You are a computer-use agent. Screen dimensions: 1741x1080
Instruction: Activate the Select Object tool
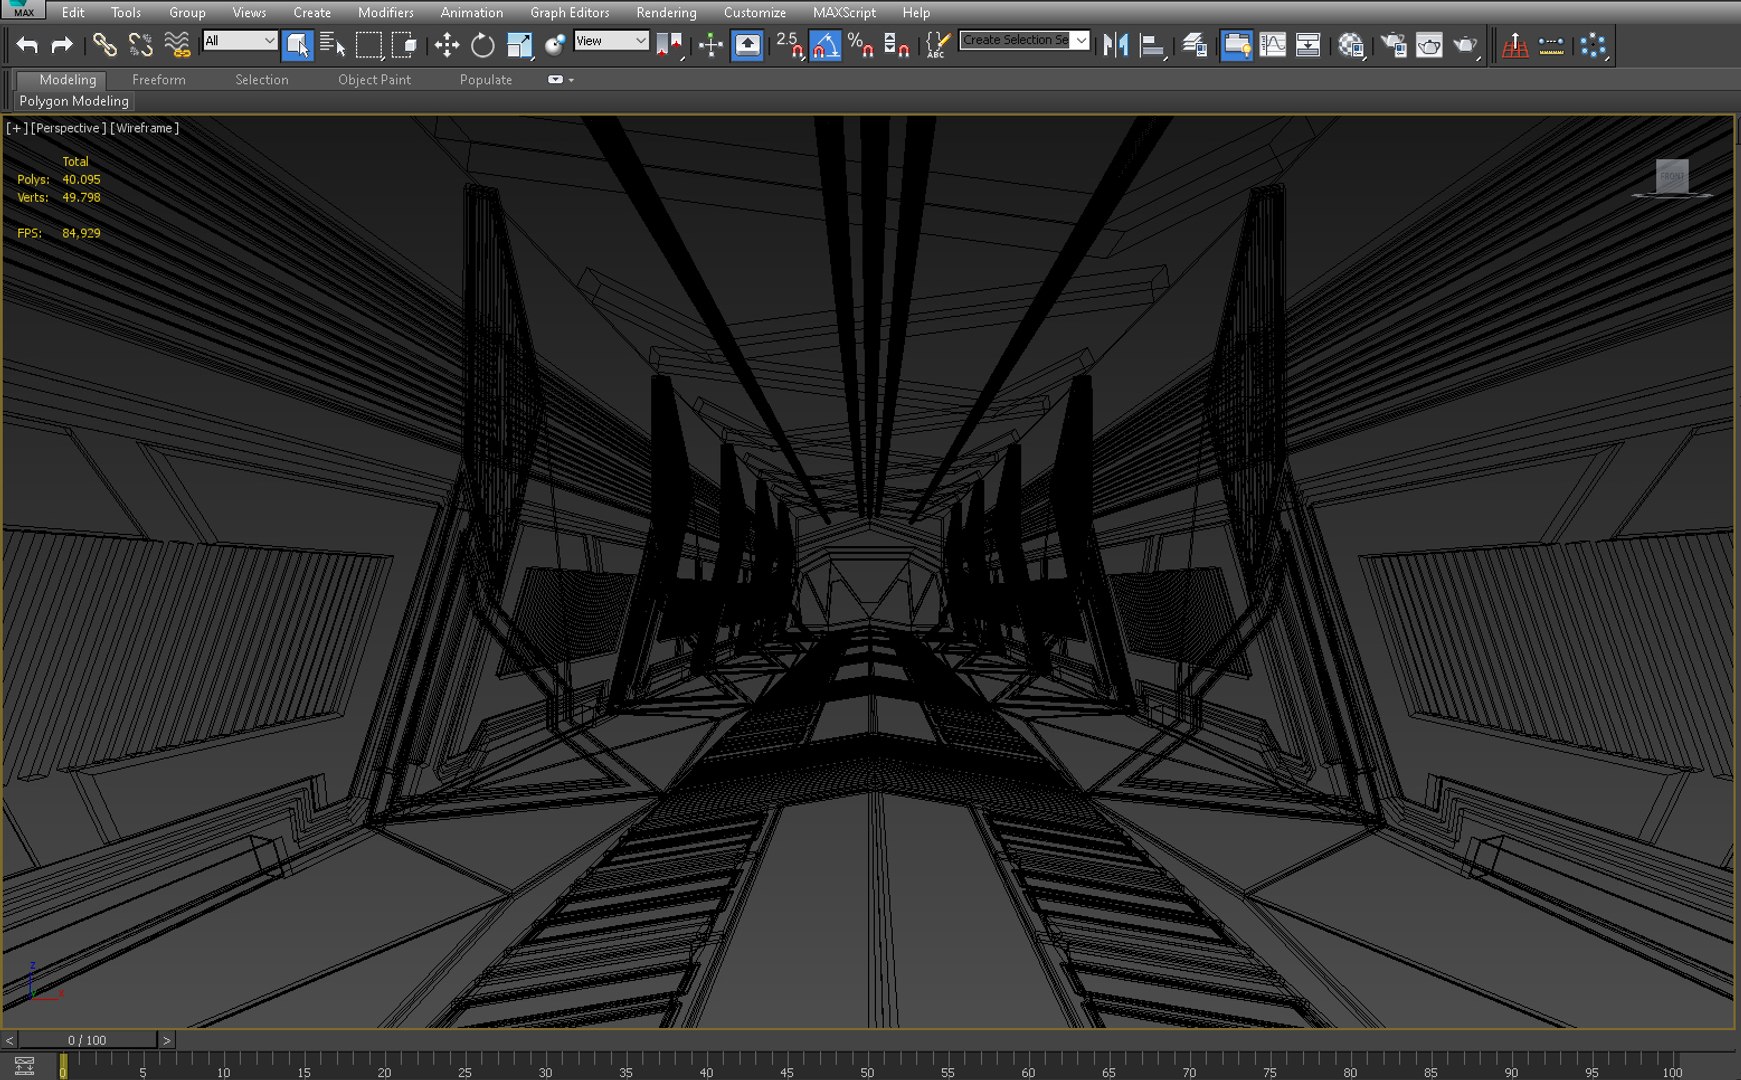pyautogui.click(x=297, y=45)
